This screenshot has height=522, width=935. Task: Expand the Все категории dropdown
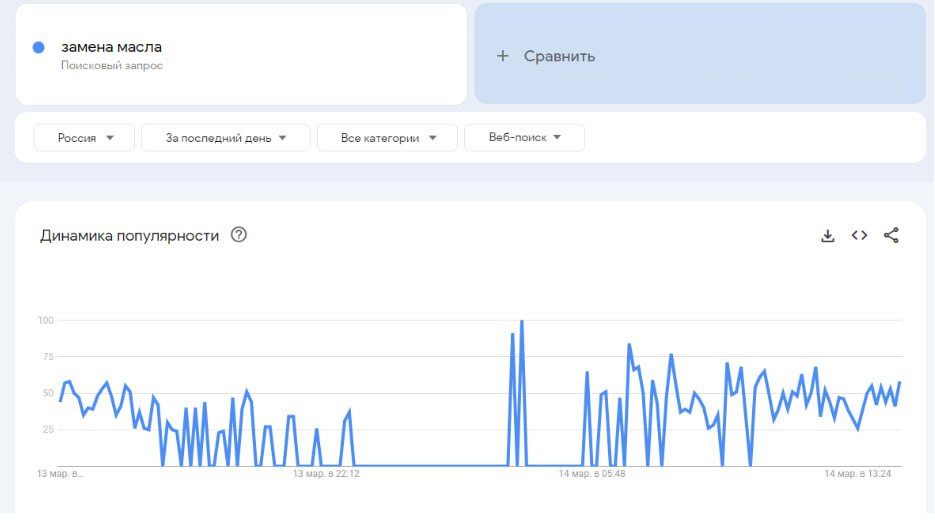pos(387,138)
